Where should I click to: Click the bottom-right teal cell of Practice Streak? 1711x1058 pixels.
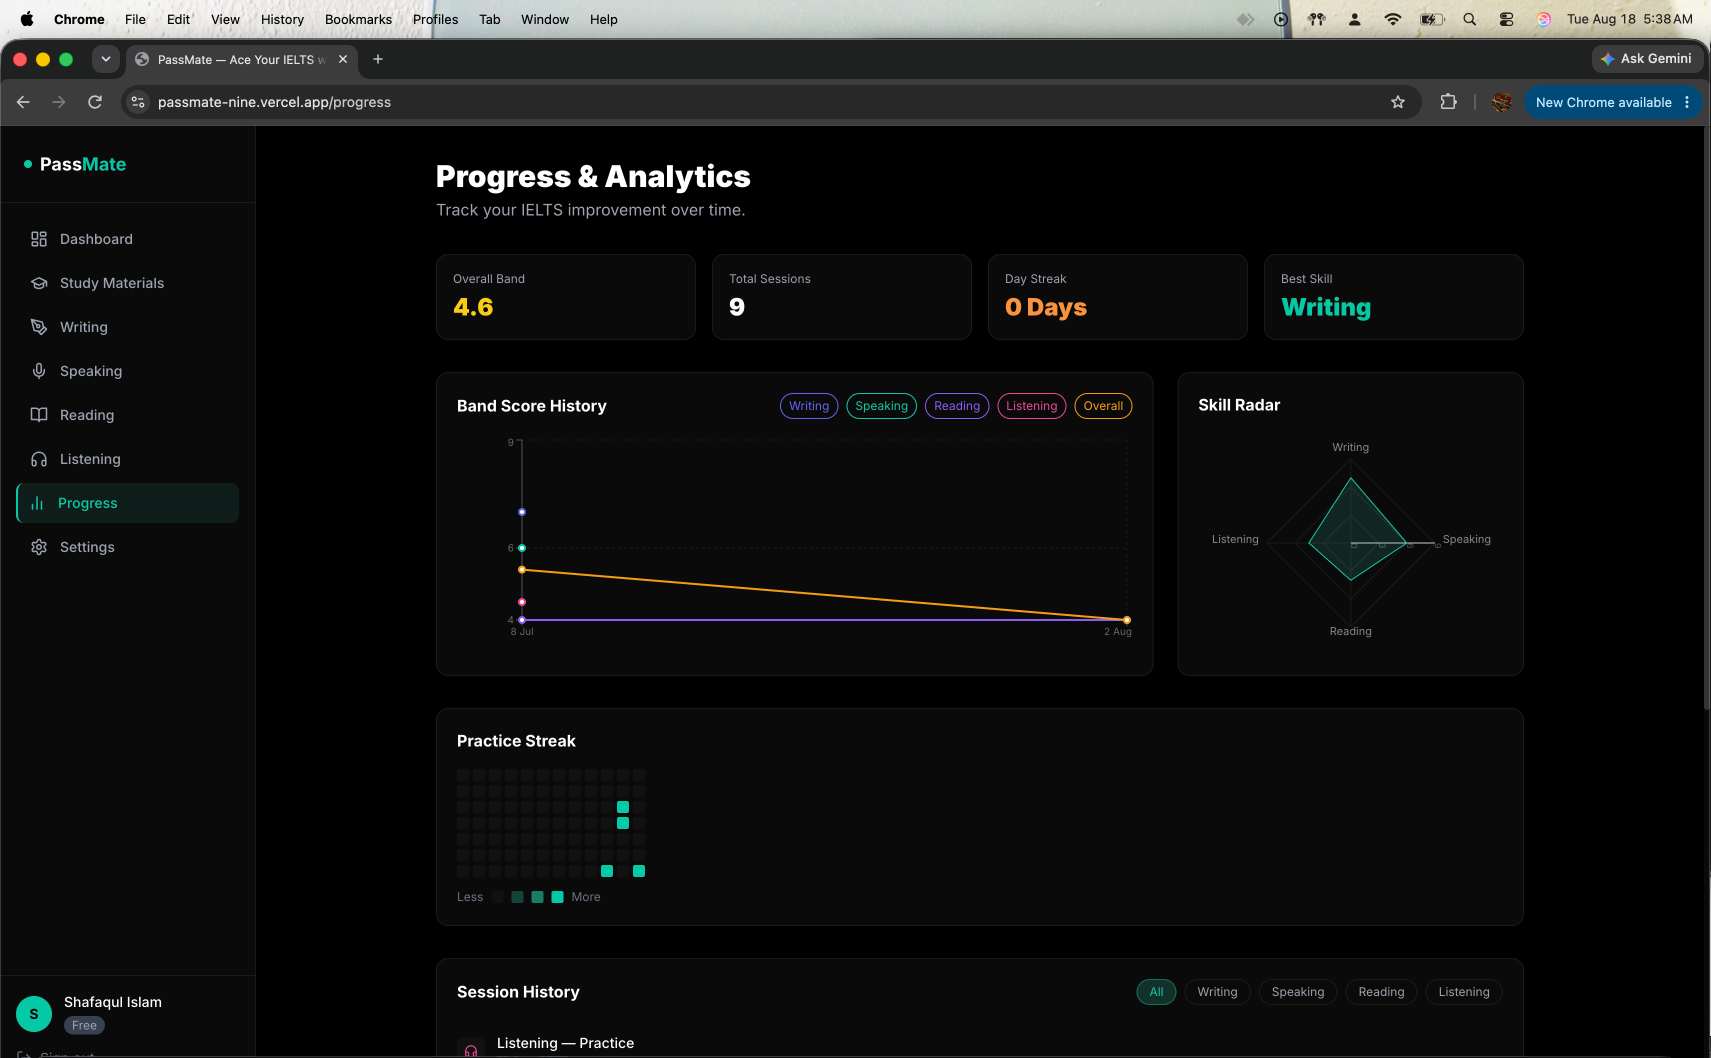(639, 871)
